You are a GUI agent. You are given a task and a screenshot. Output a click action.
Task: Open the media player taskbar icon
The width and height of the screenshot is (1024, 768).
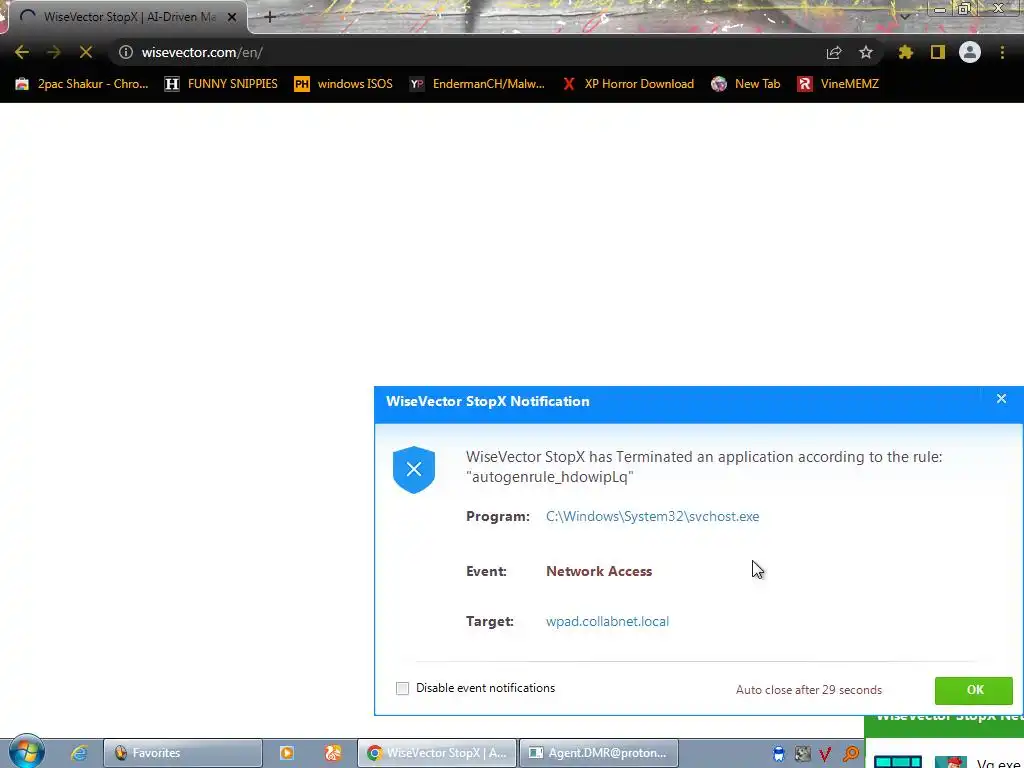(x=287, y=753)
